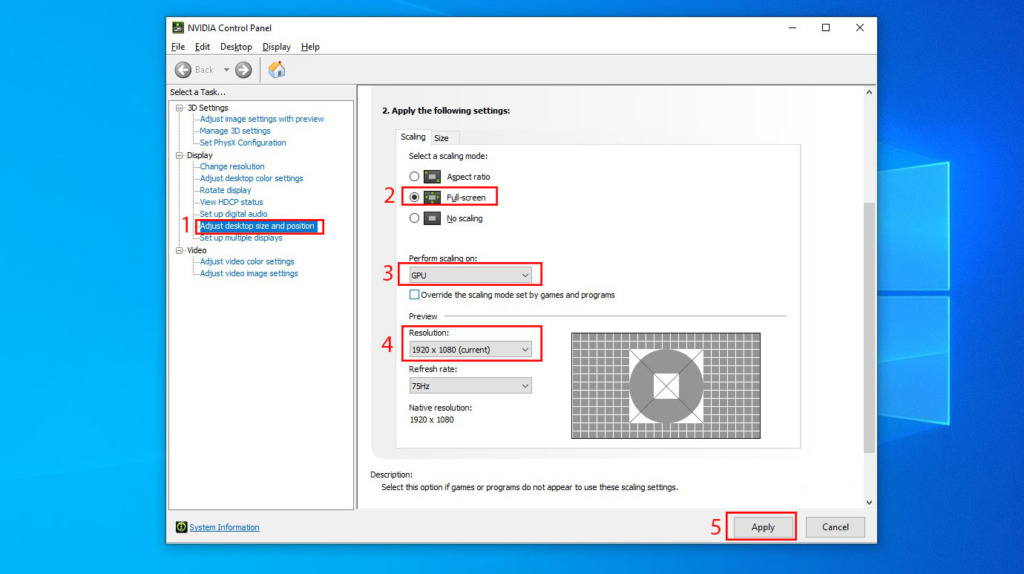Open the Resolution dropdown
The height and width of the screenshot is (574, 1024).
pos(470,350)
